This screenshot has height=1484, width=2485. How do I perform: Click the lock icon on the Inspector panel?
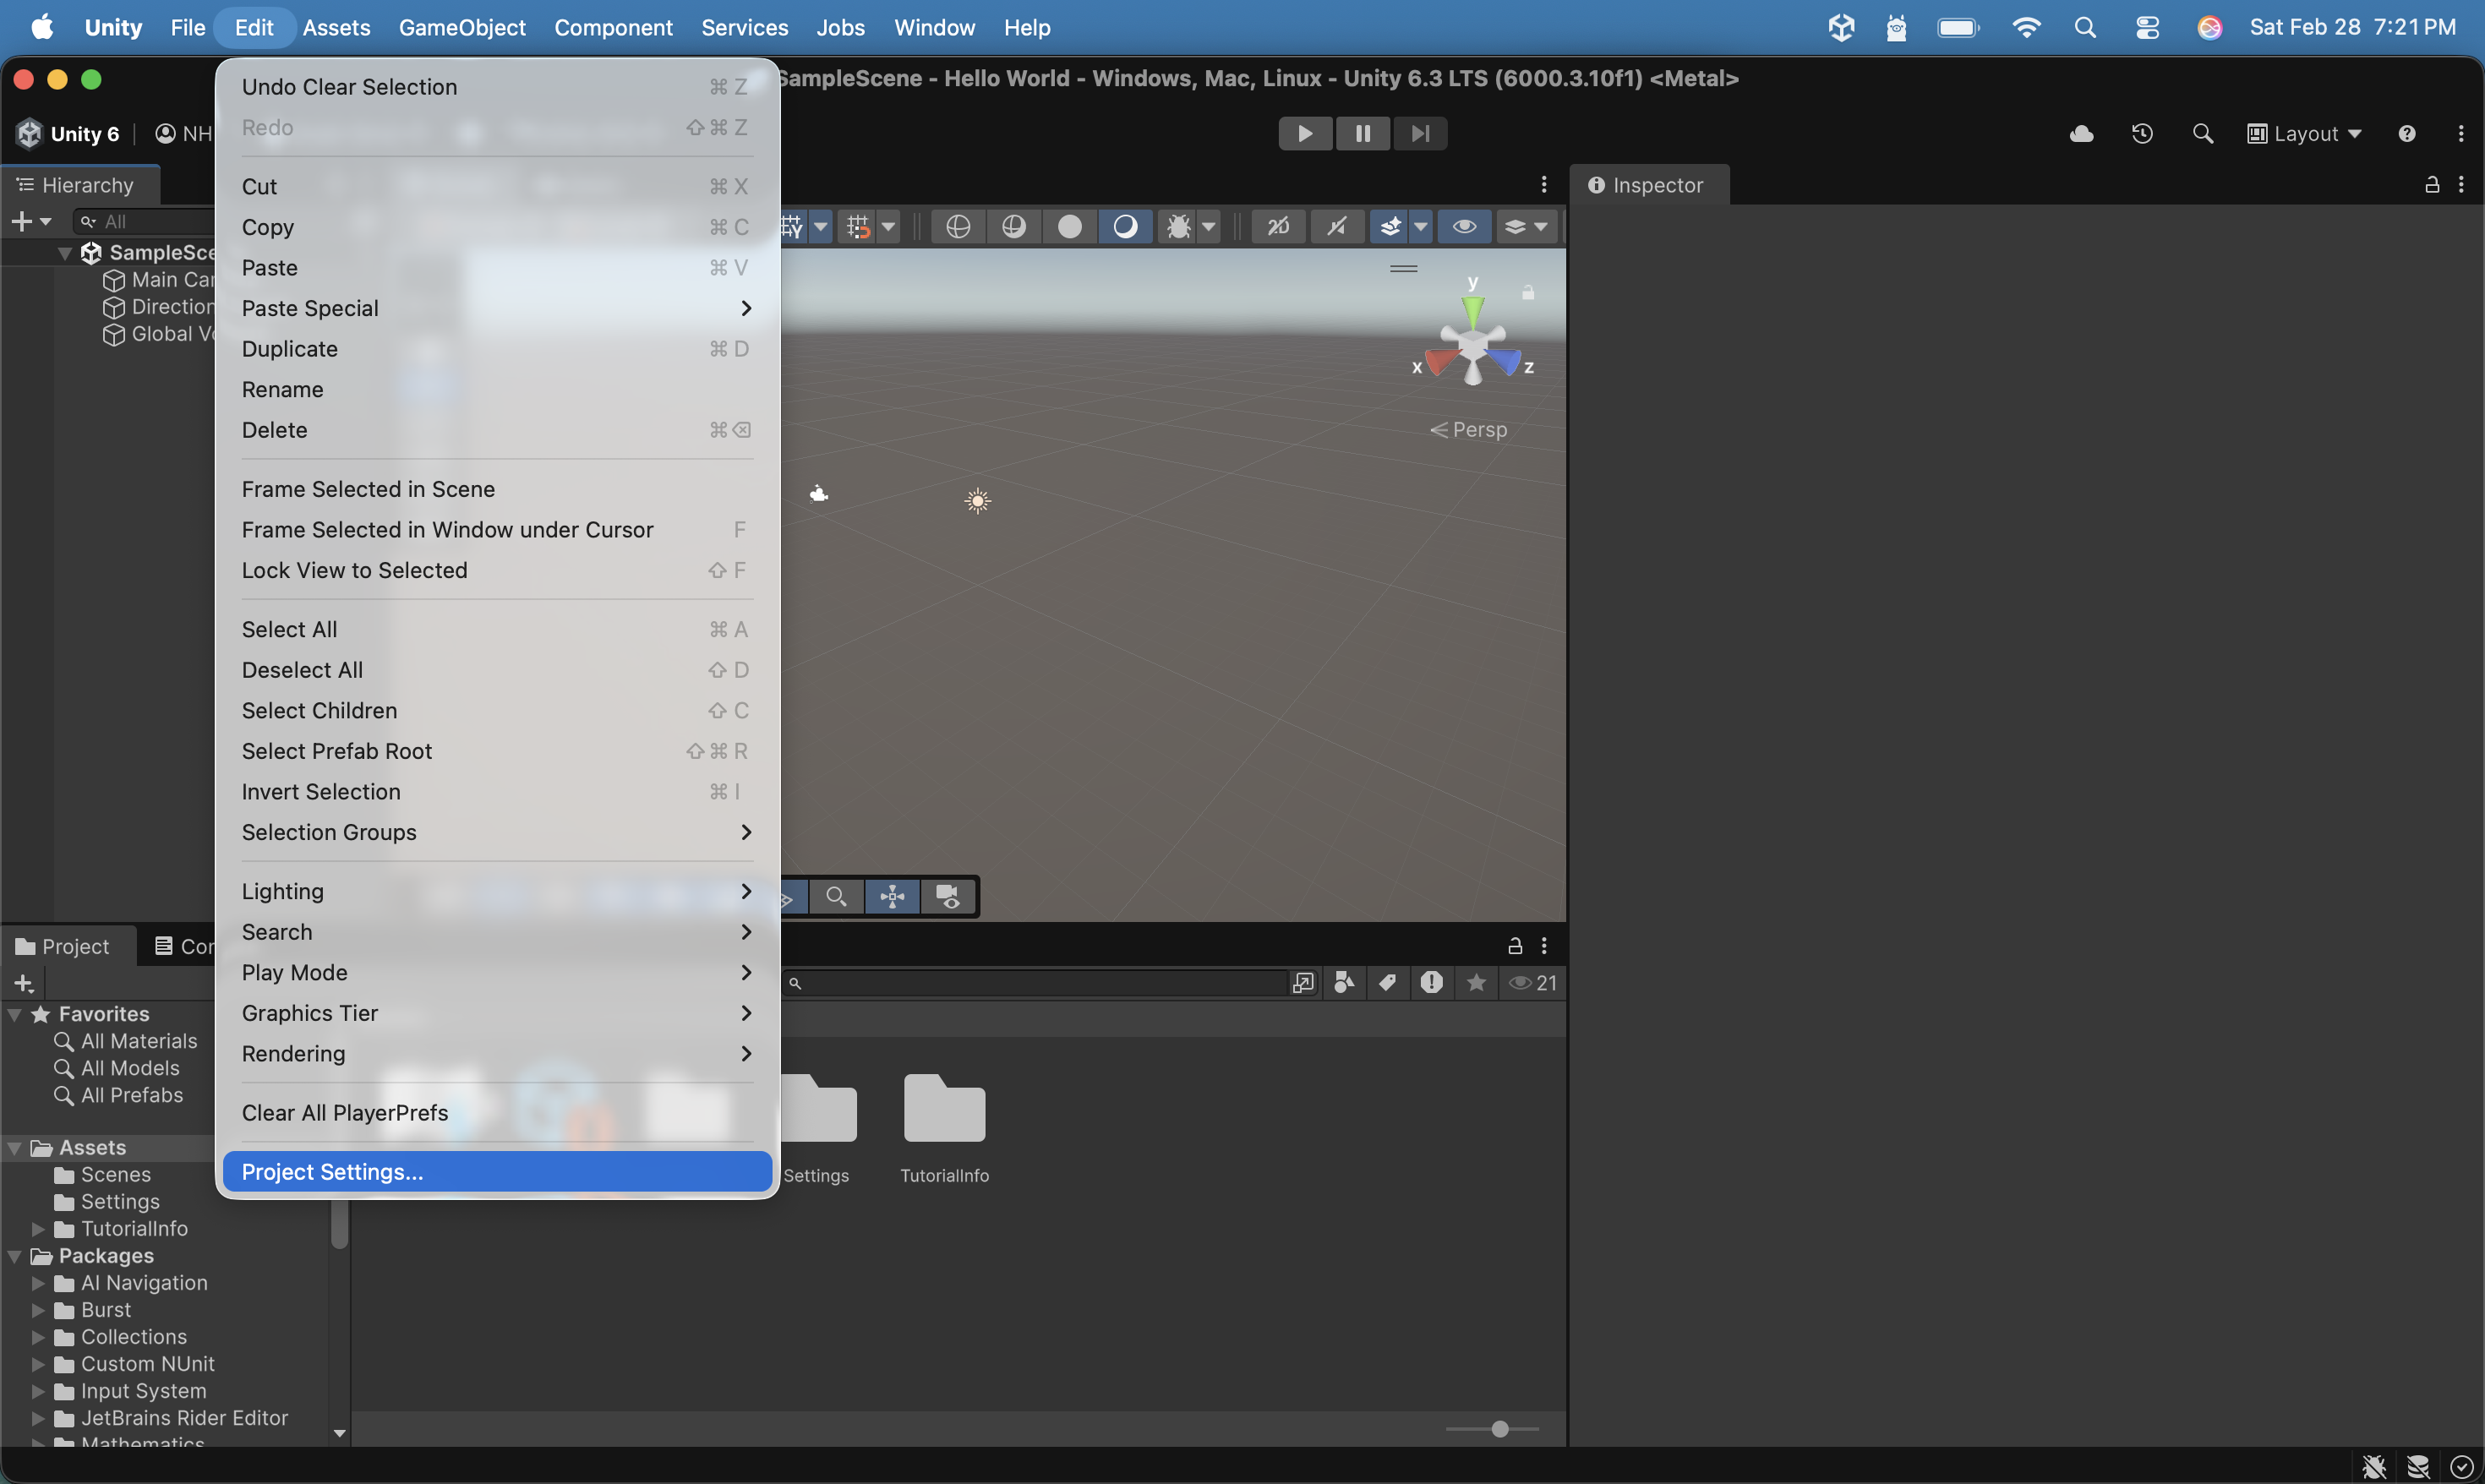[x=2432, y=184]
